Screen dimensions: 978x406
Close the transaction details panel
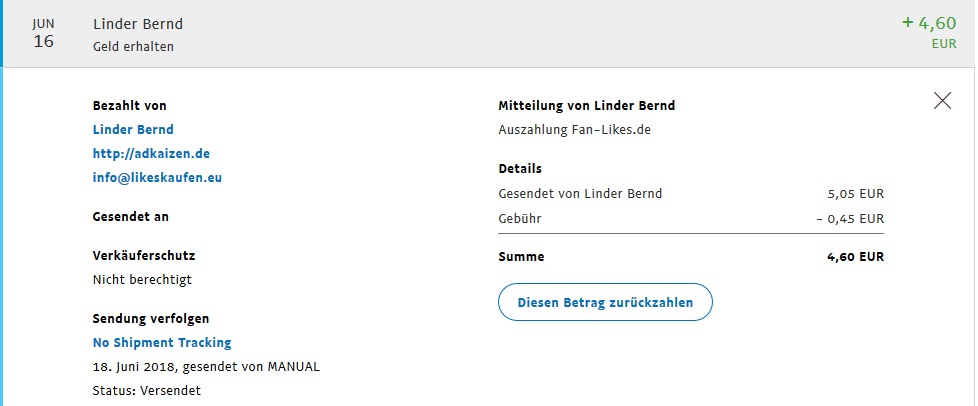942,100
